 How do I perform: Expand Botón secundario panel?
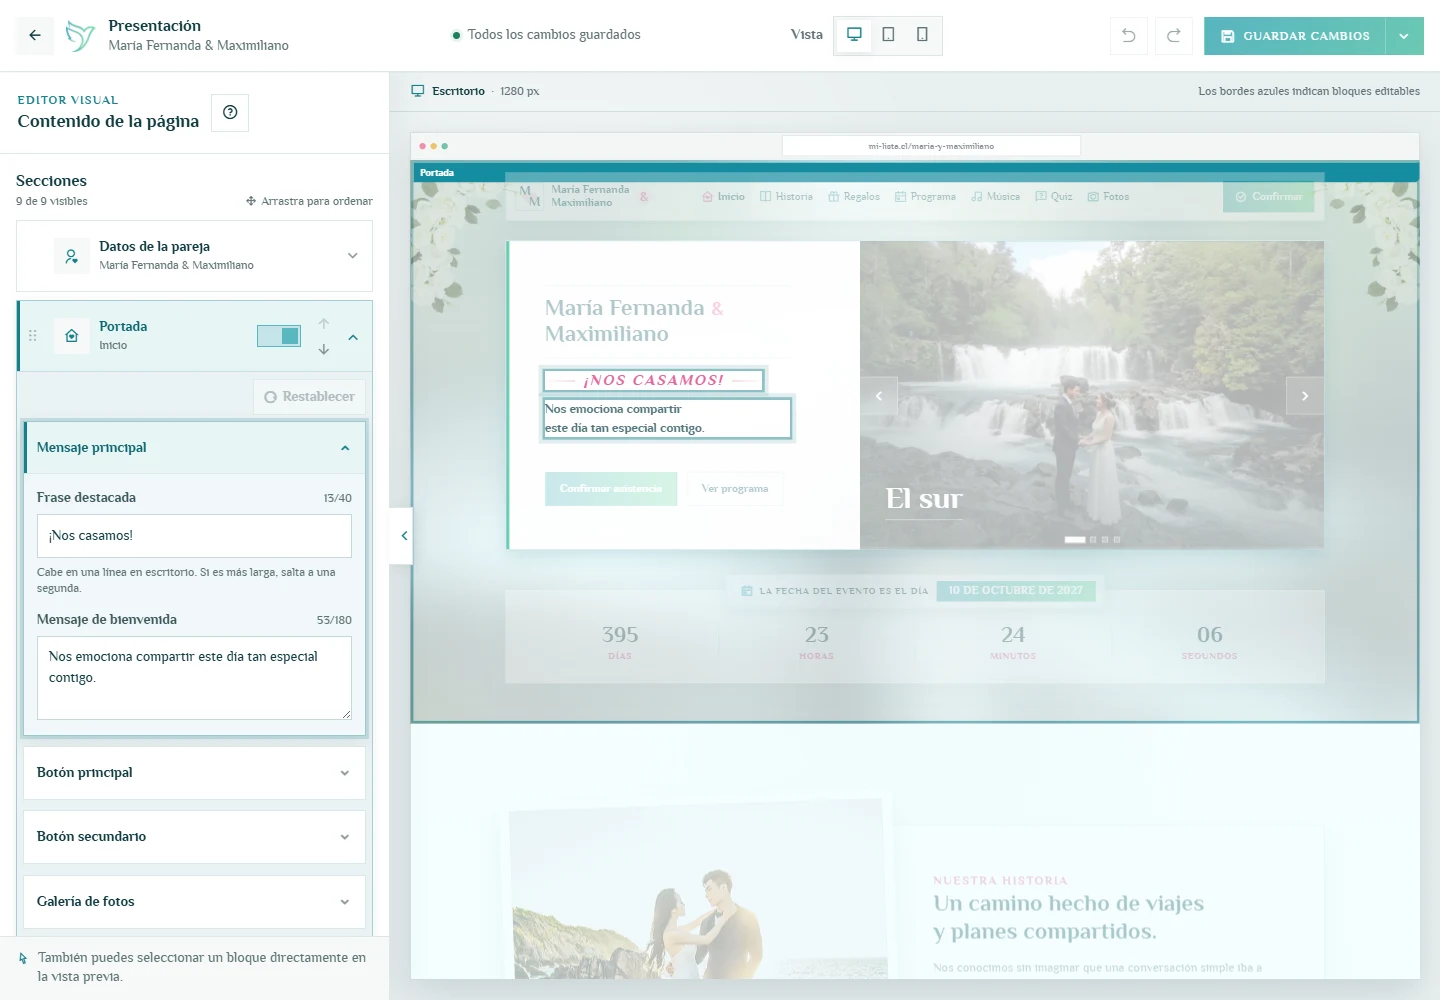point(194,837)
